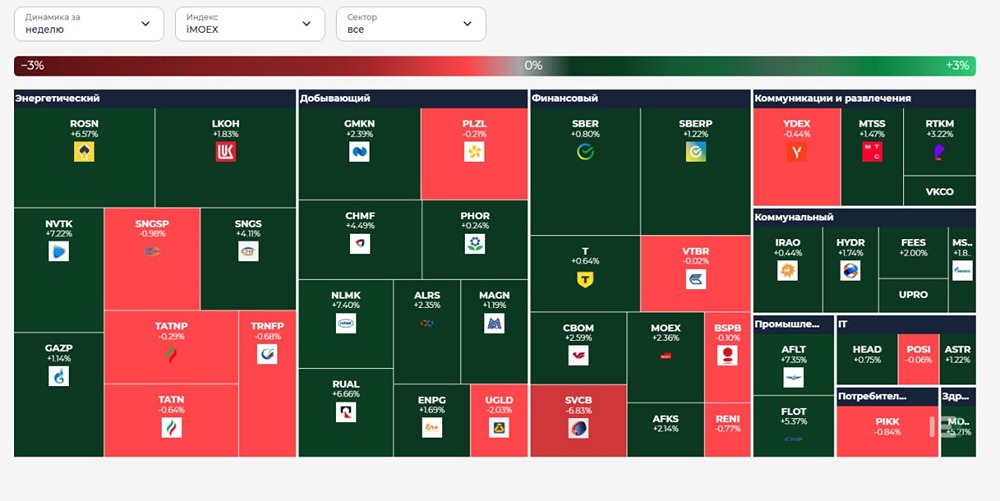Click the BSPB logo icon

pyautogui.click(x=728, y=356)
